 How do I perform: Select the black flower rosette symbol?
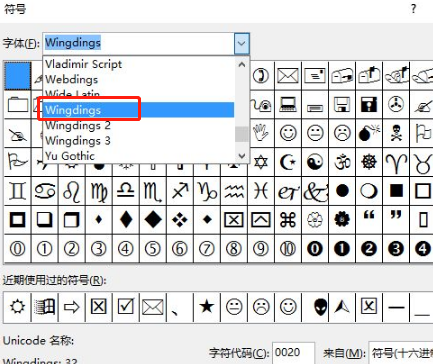[x=342, y=220]
